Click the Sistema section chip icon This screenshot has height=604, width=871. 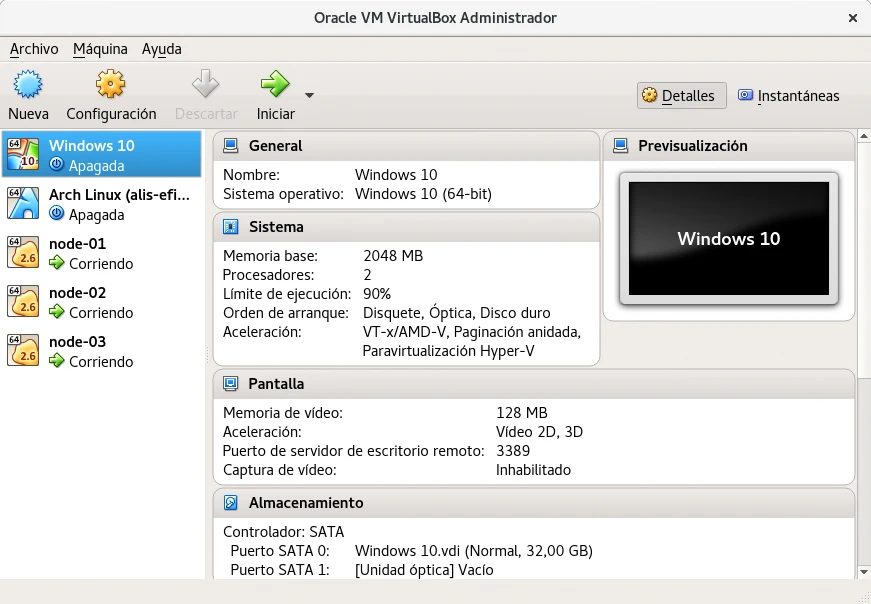[x=231, y=227]
